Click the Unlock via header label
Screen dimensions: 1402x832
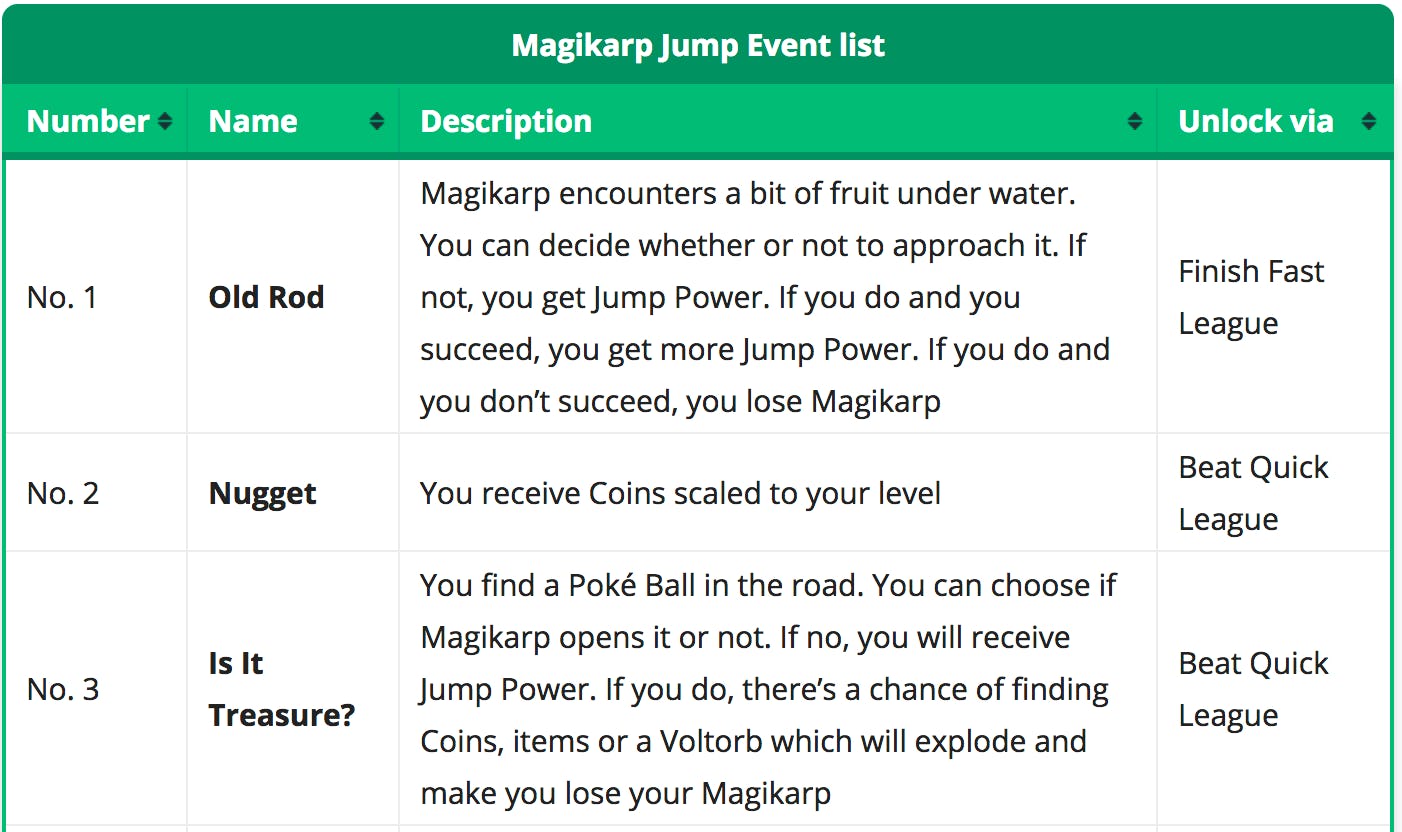tap(1256, 122)
